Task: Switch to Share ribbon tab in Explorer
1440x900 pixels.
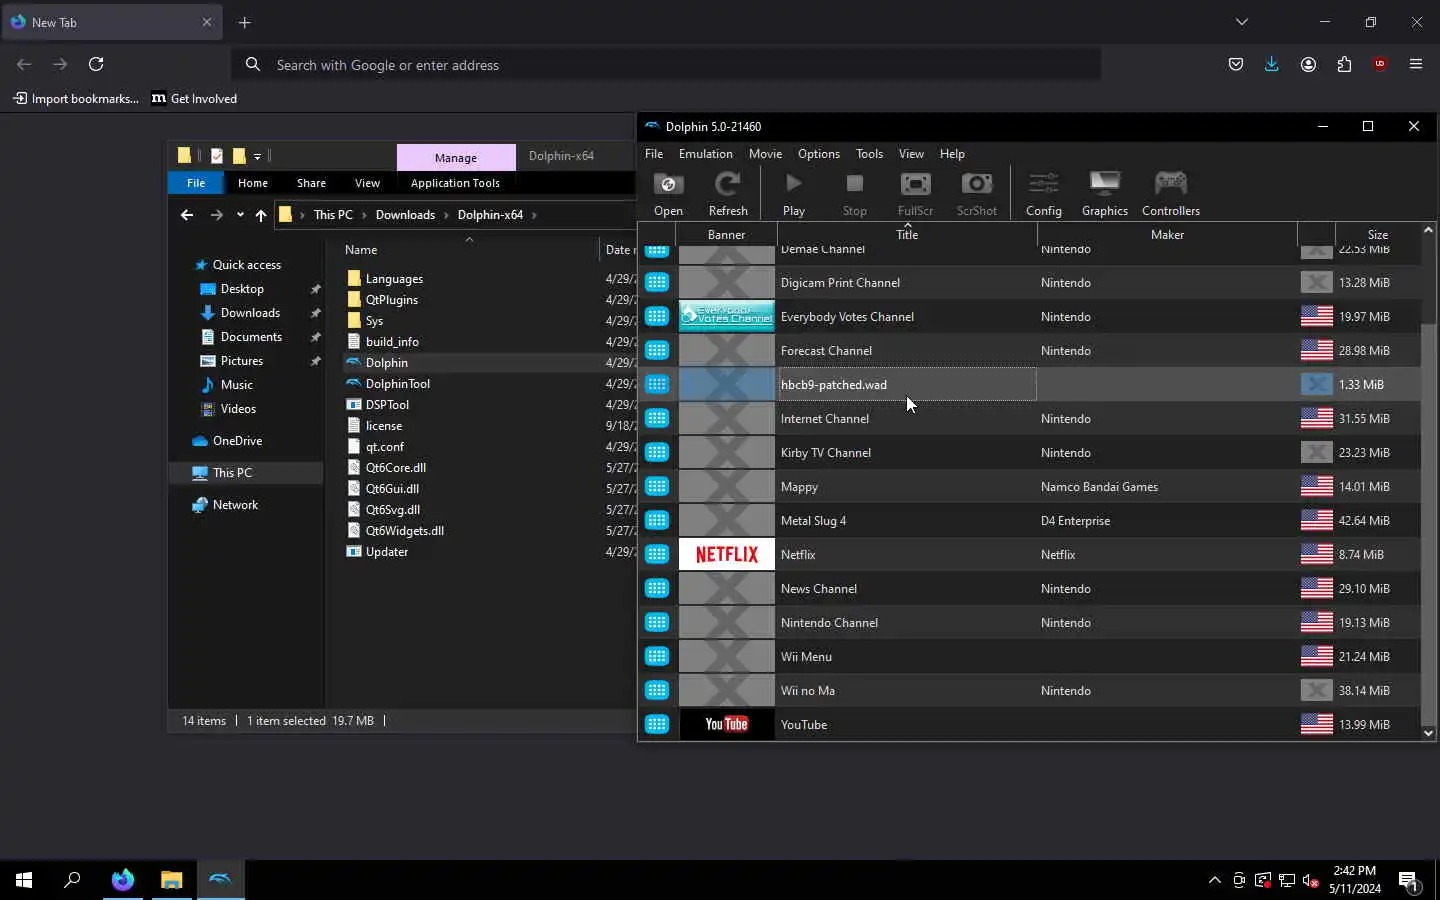Action: pos(311,183)
